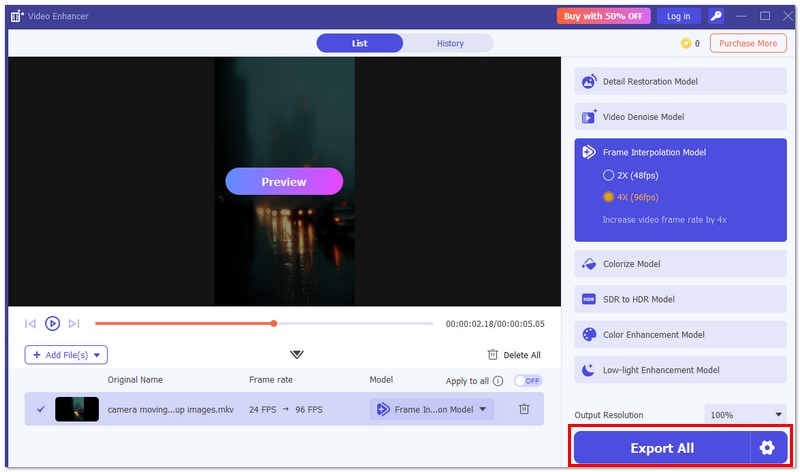Click the gold coin credits icon

(686, 43)
